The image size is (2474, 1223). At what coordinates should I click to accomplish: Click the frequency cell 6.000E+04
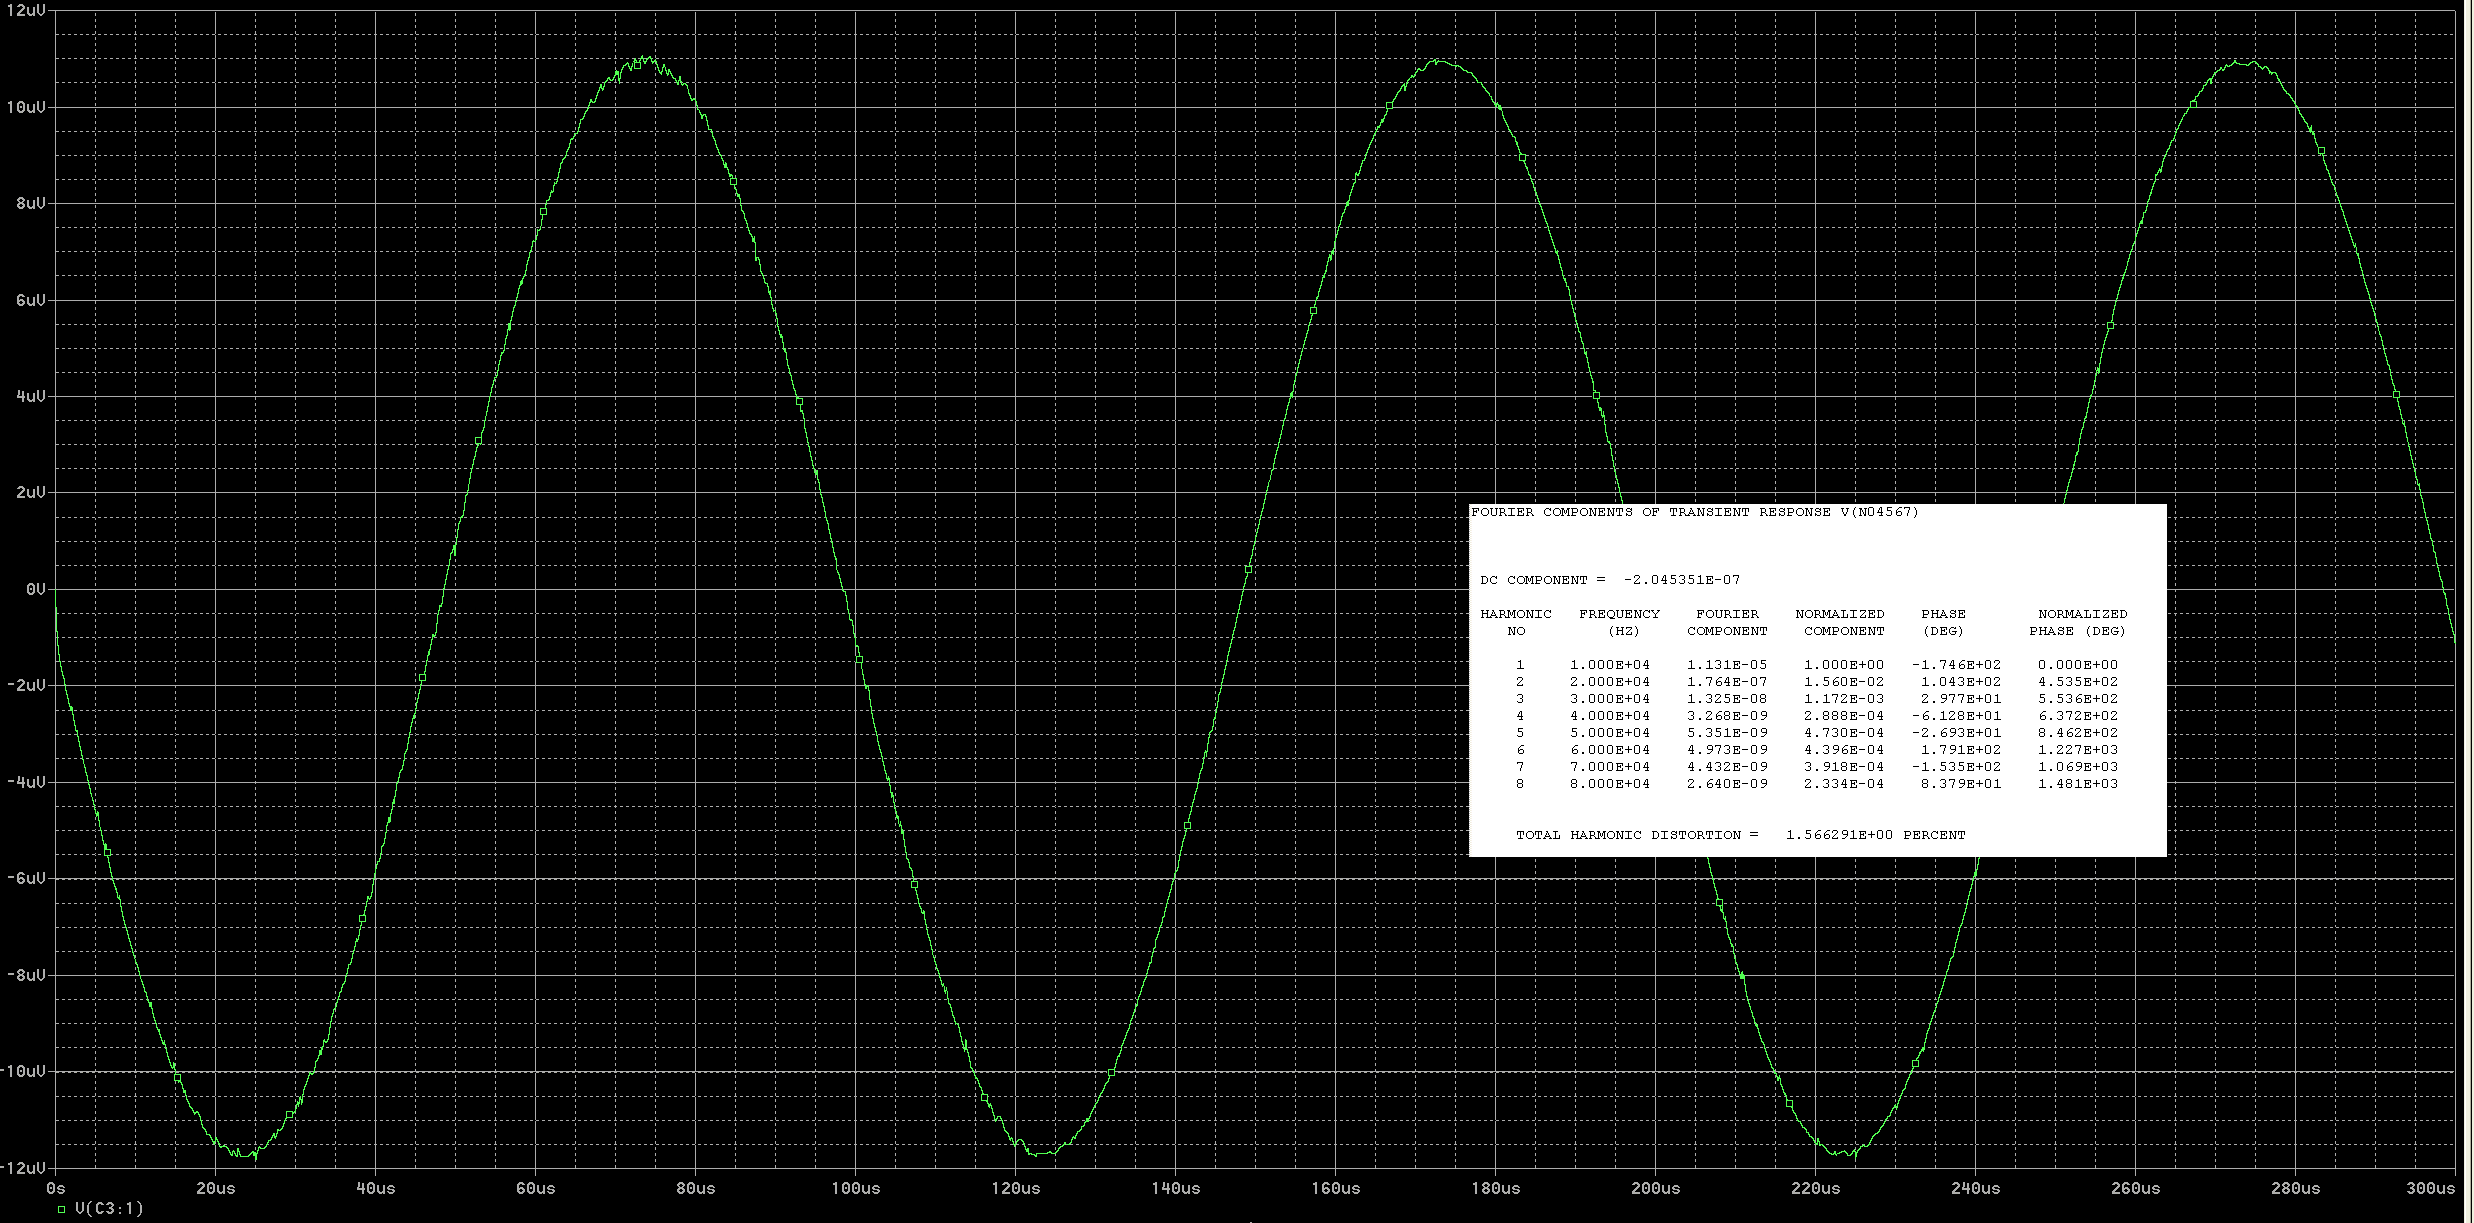[1610, 750]
